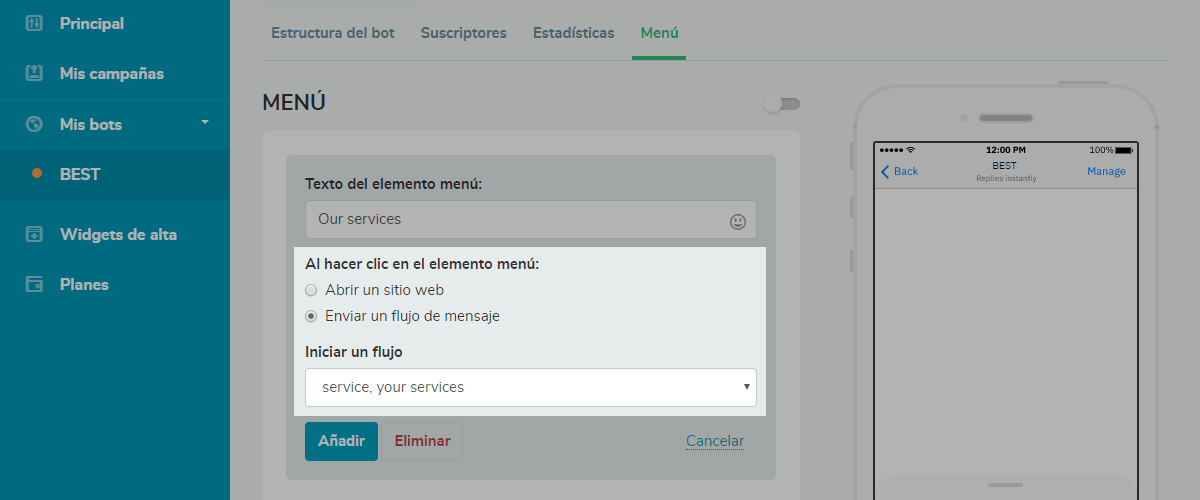Click the globe icon beside Mis bots
1200x500 pixels.
tap(34, 124)
